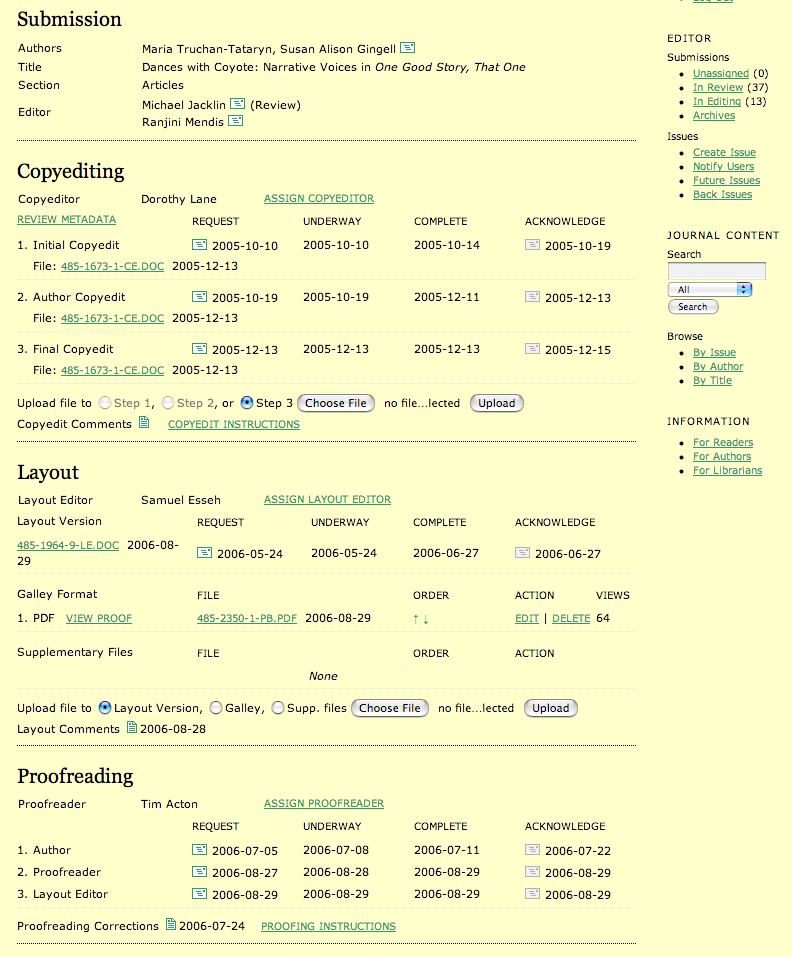Move PDF galley down in order
This screenshot has height=957, width=792.
426,619
